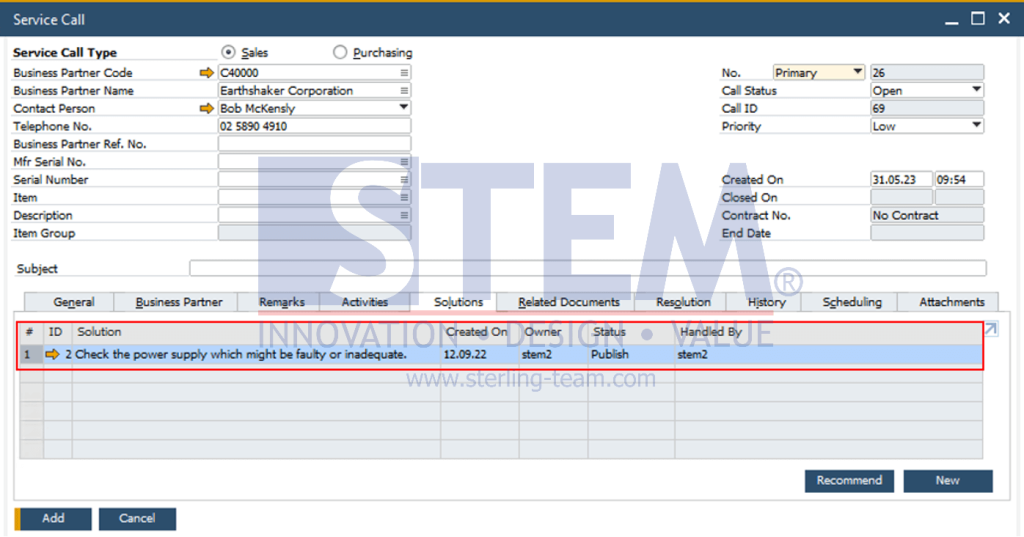The image size is (1024, 537).
Task: Open Business Partner Code selection list icon
Action: click(404, 73)
